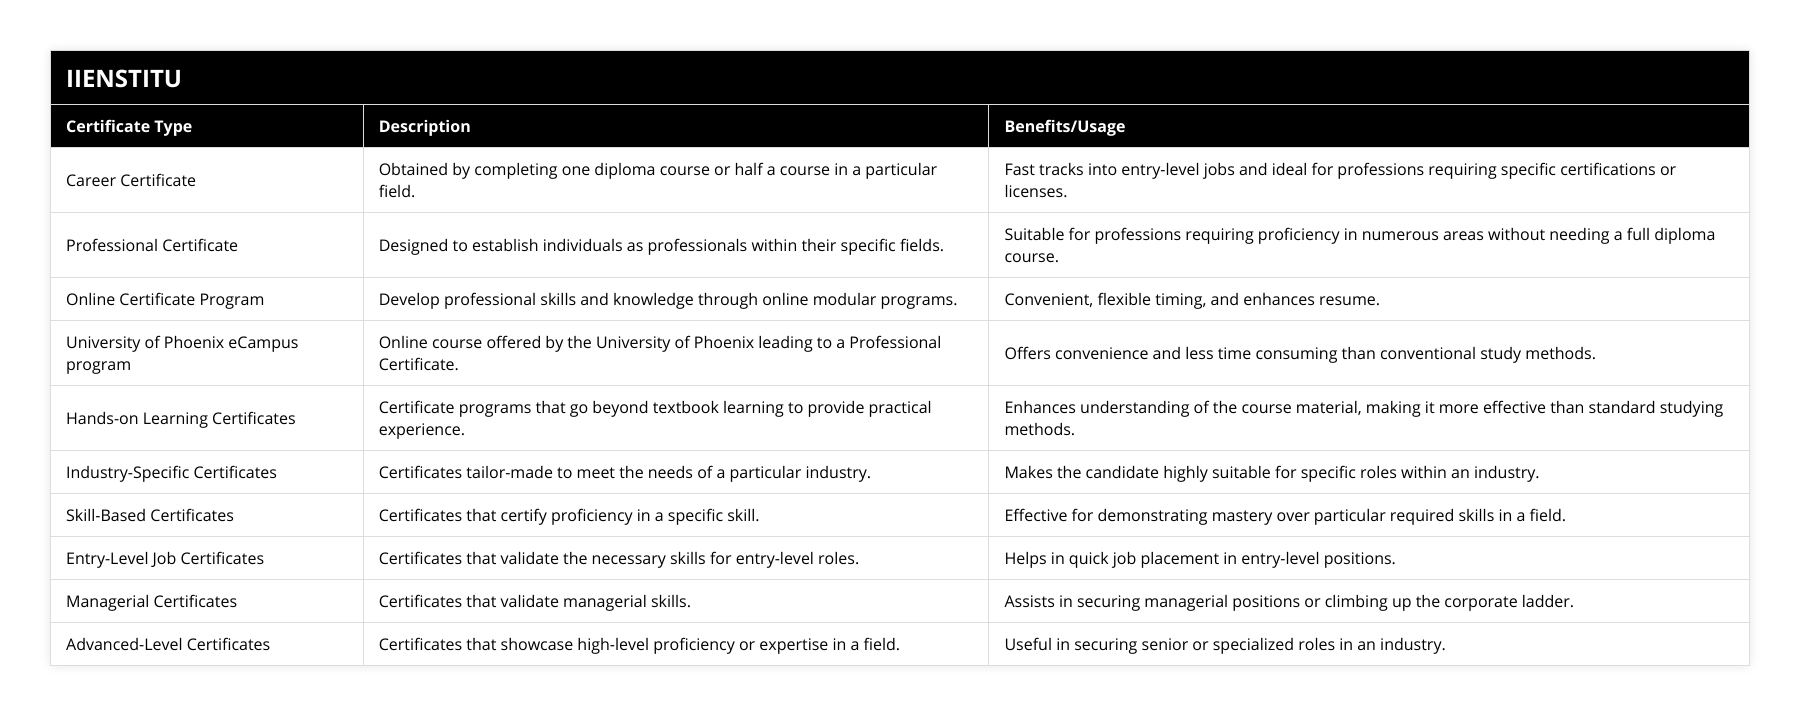Click the IIENSTITU title heading
The height and width of the screenshot is (716, 1800).
124,79
